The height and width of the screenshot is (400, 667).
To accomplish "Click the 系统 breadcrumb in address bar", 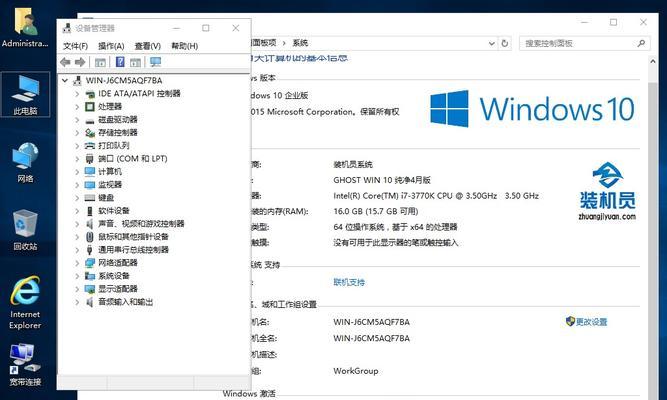I will coord(300,43).
